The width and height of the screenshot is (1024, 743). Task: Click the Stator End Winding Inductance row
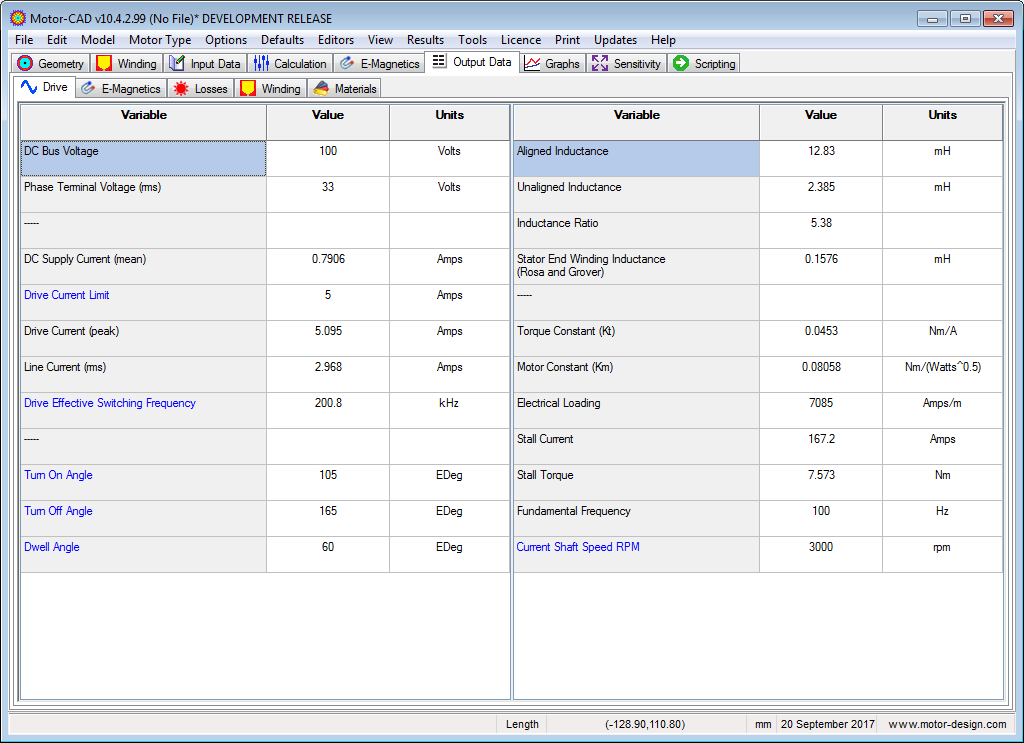(x=758, y=266)
